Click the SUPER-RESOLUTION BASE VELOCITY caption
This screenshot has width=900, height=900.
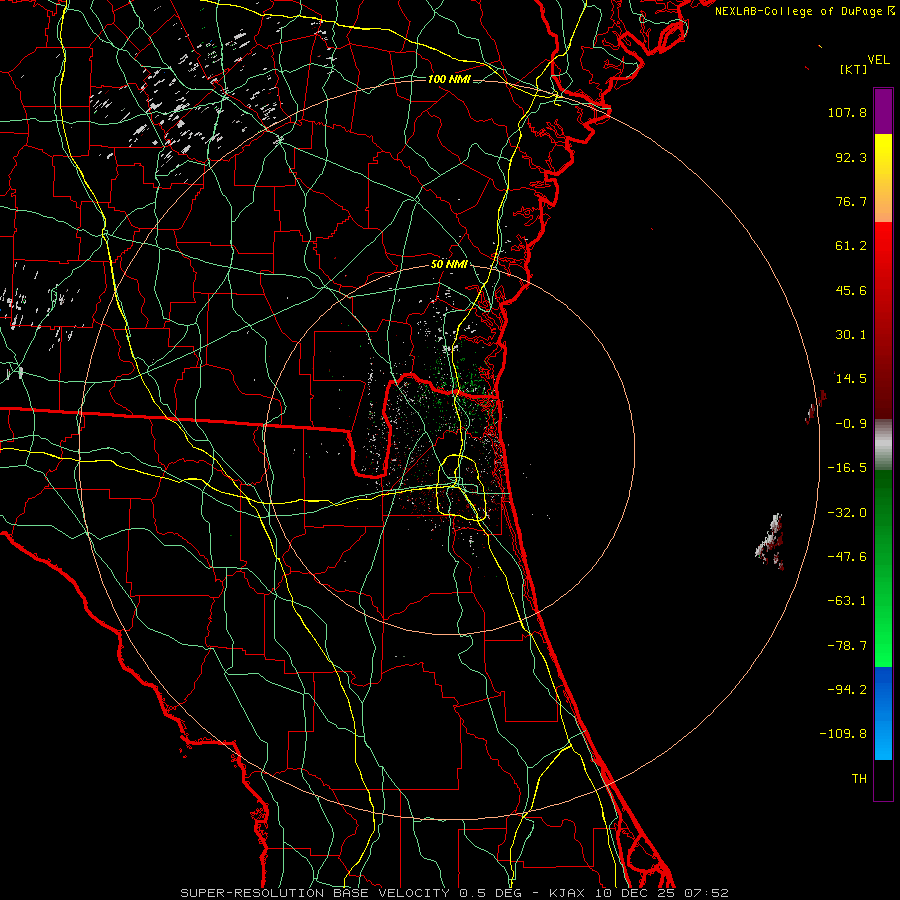pyautogui.click(x=316, y=893)
